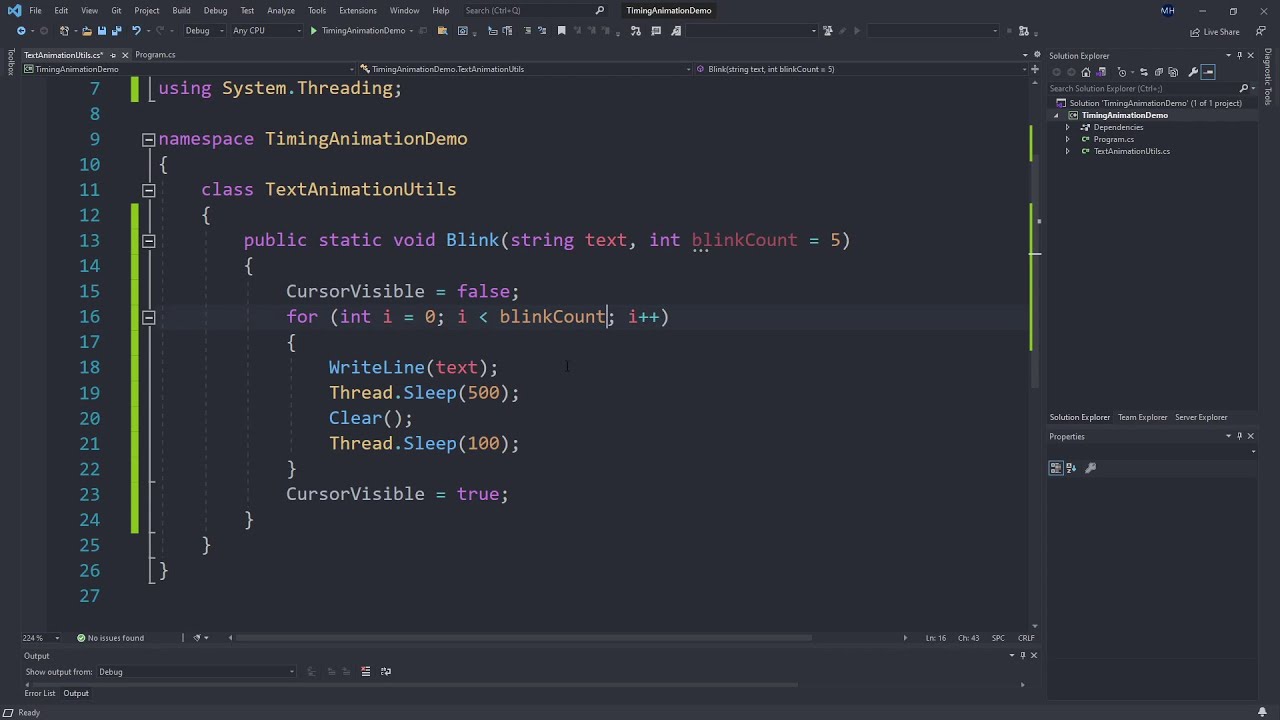Open the Build menu
Screen dimensions: 1280x720
coord(181,10)
